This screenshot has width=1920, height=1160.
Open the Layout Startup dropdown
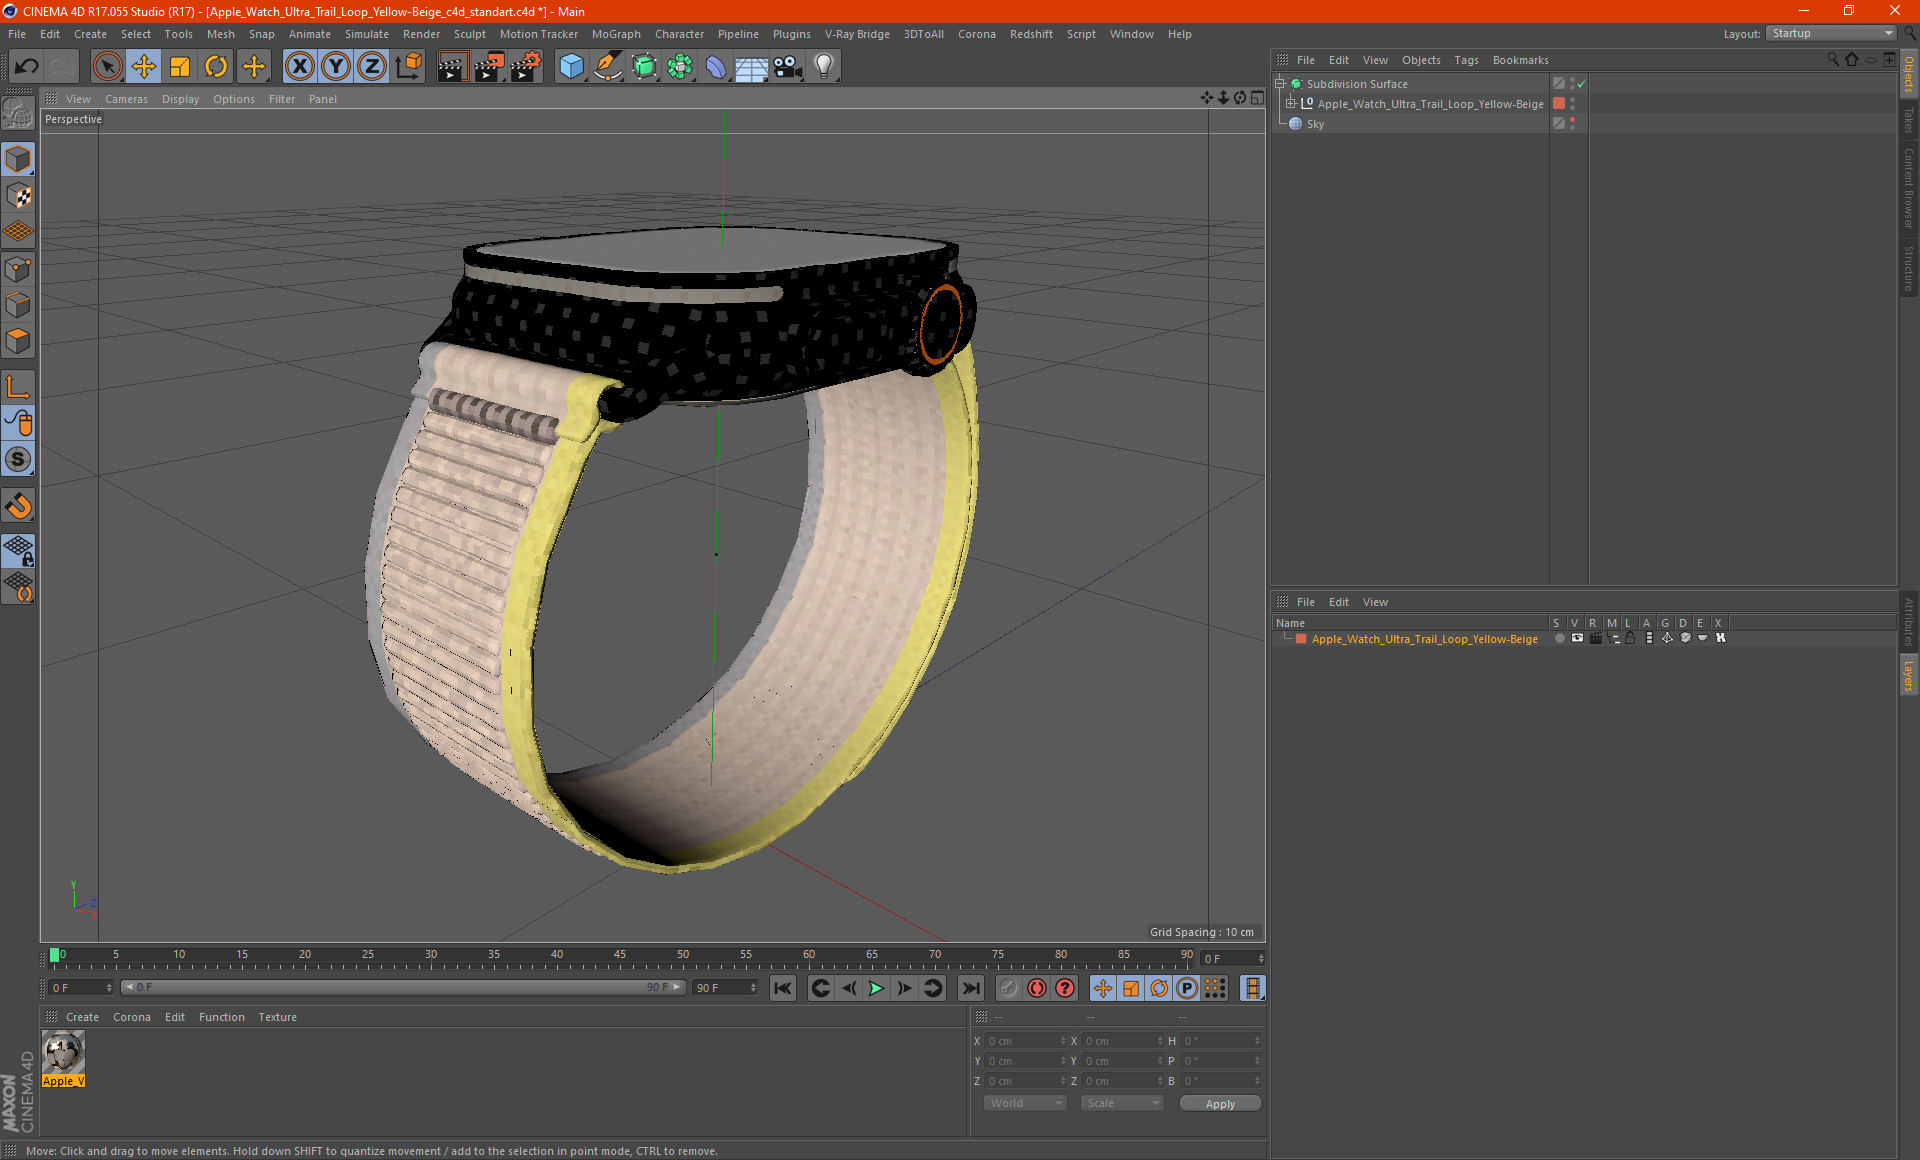(1831, 33)
